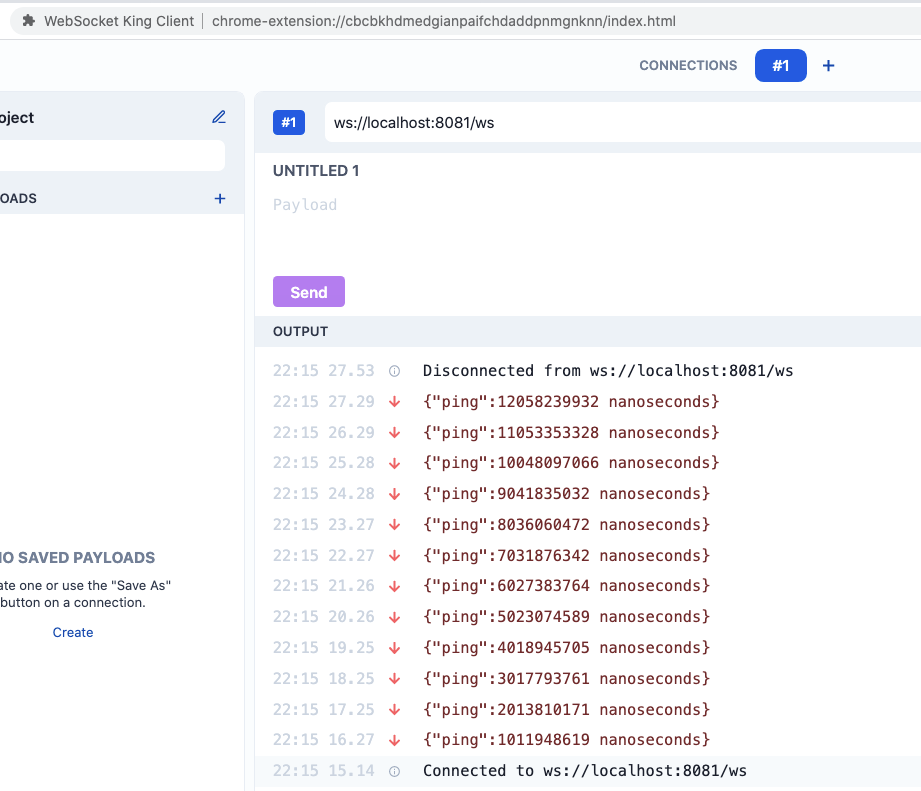The height and width of the screenshot is (791, 921).
Task: Click the Create link
Action: 73,632
